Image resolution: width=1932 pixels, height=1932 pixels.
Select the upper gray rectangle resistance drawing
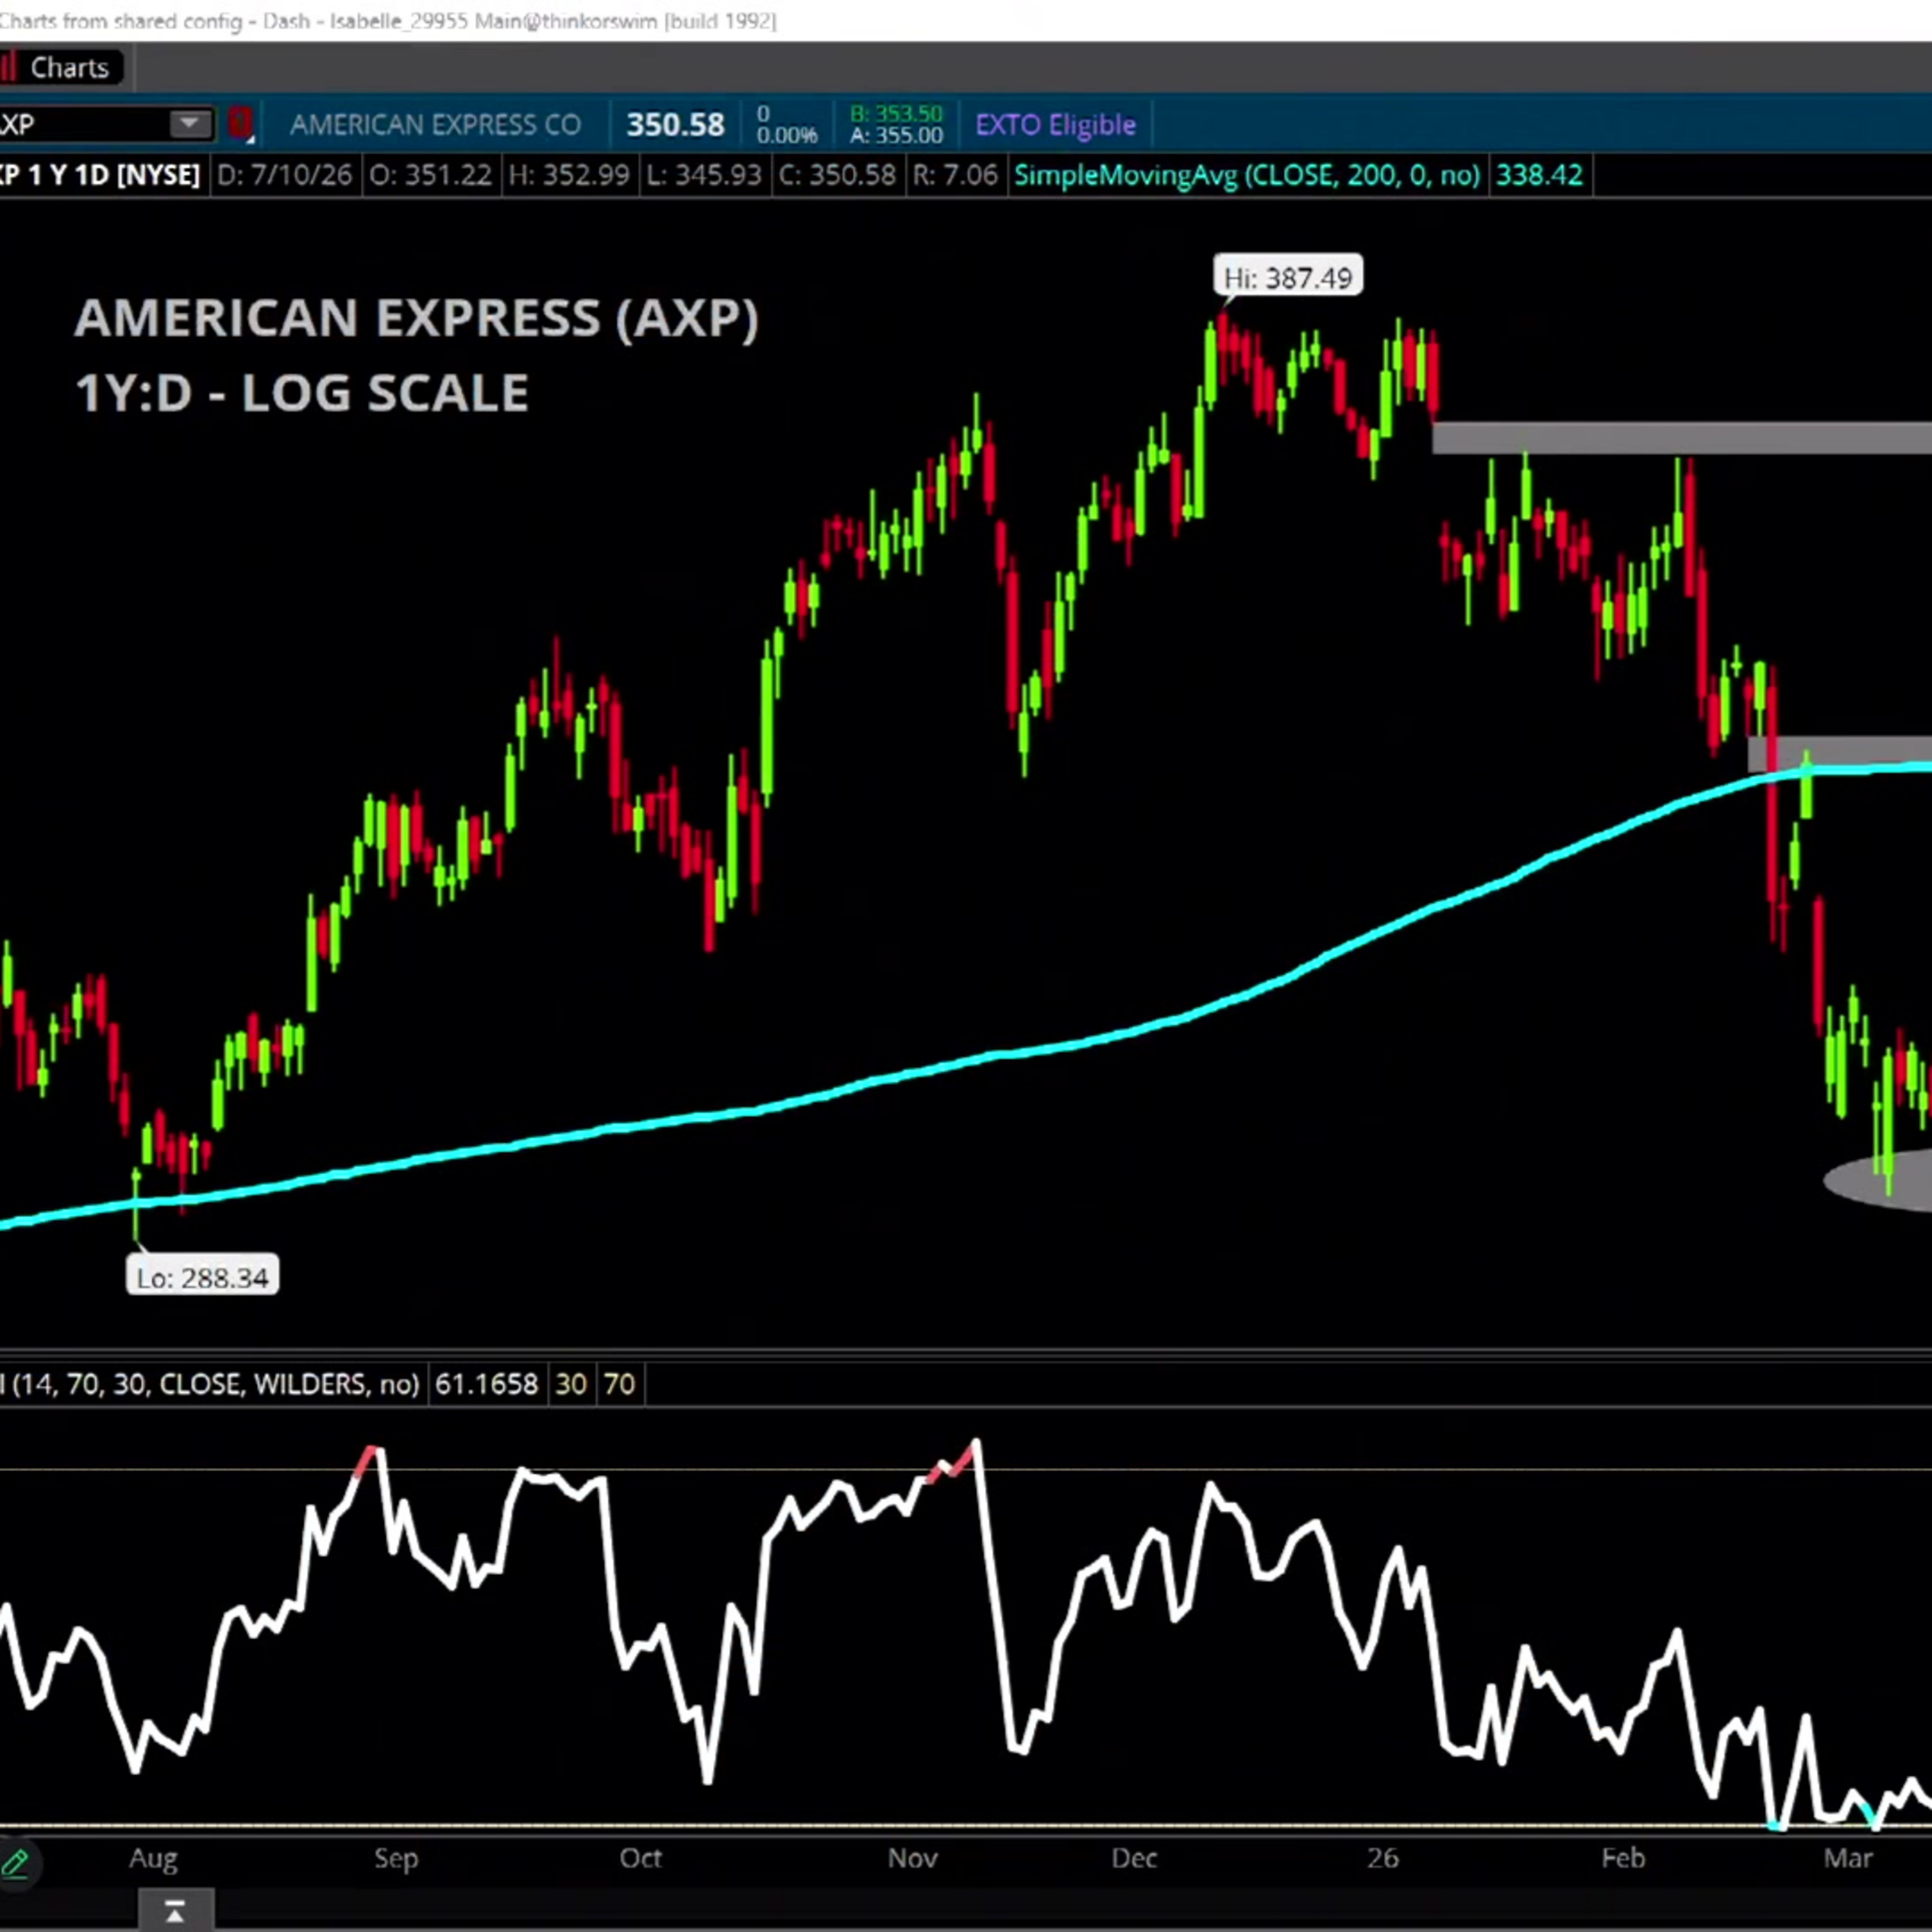click(x=1682, y=438)
